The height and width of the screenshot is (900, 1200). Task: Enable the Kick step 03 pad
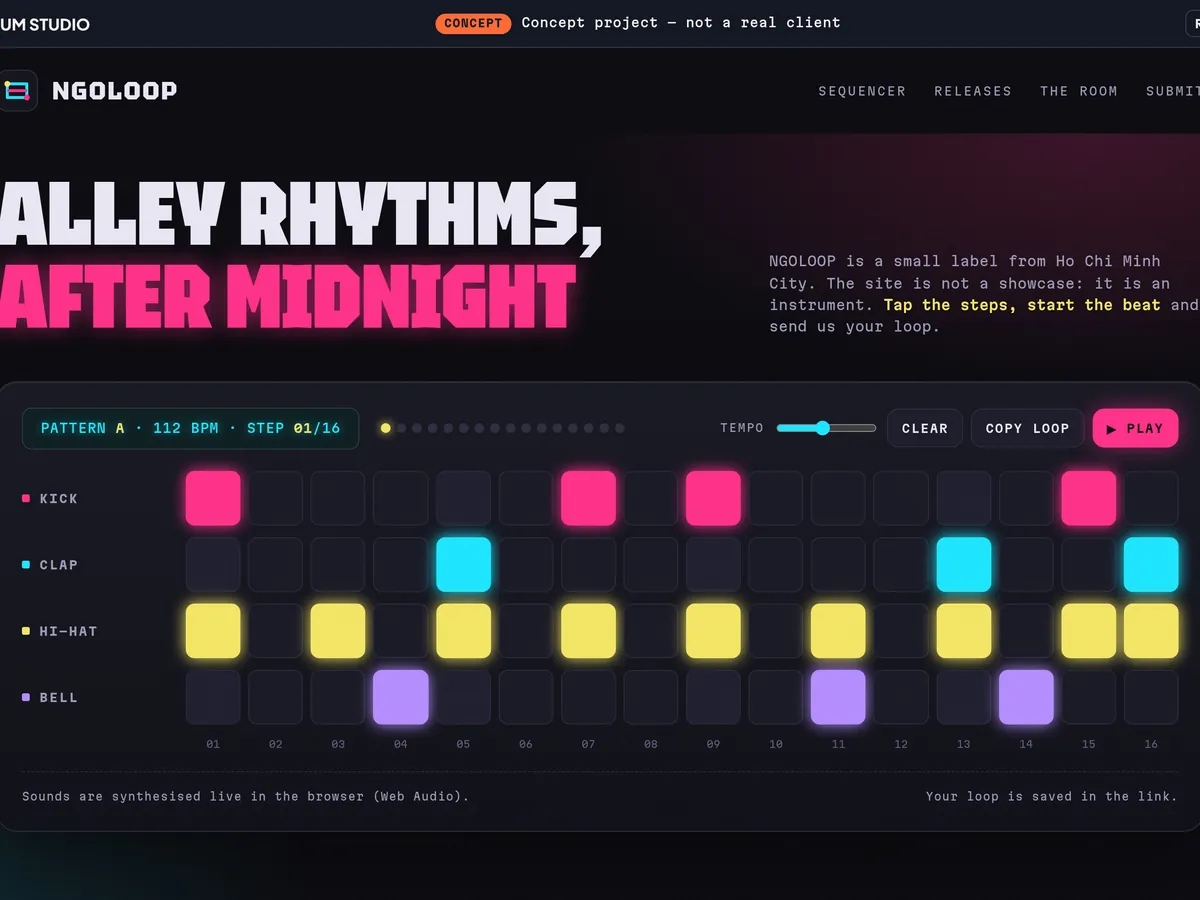coord(338,498)
